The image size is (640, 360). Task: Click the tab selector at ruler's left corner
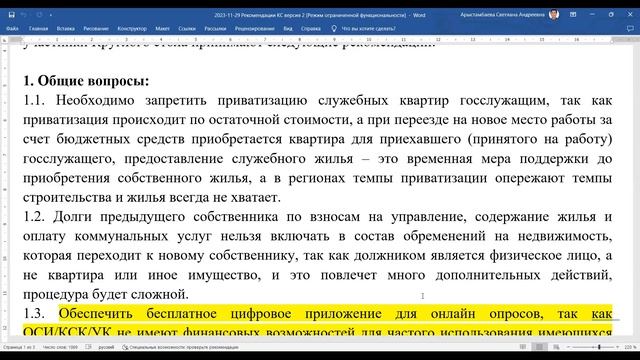pos(4,40)
